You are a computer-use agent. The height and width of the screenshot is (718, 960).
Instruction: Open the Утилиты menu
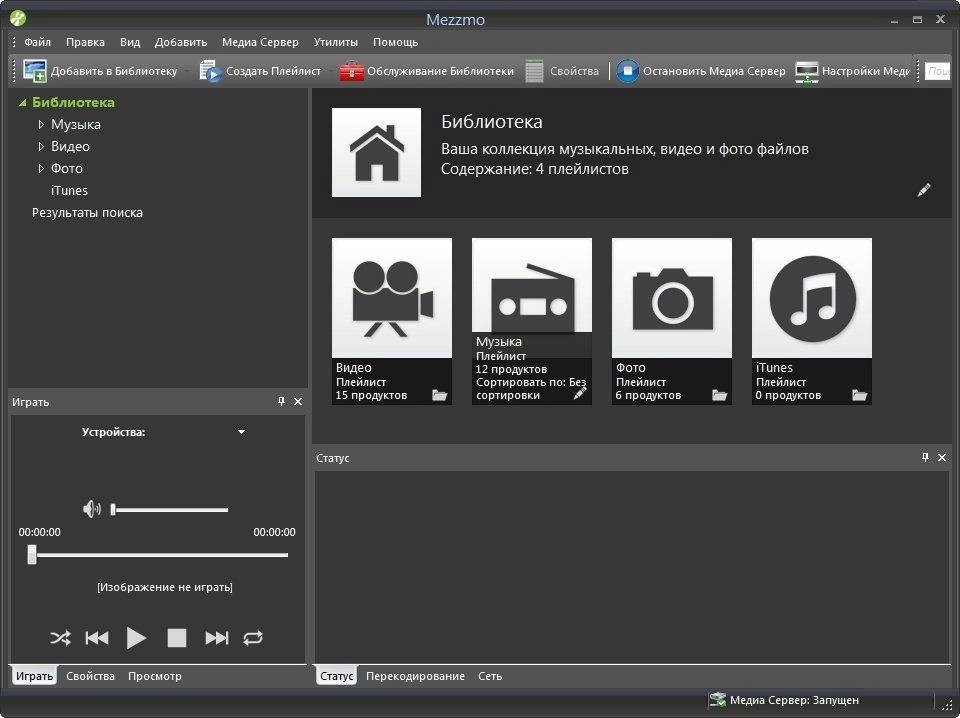pos(336,42)
